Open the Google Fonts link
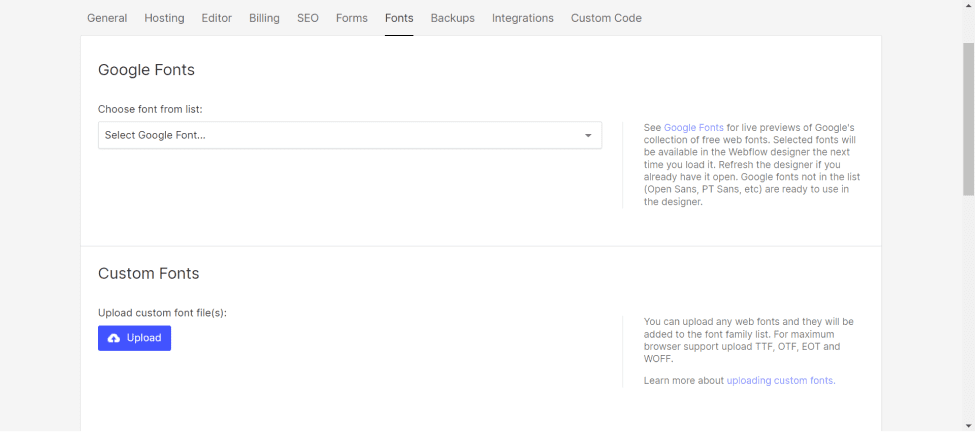This screenshot has width=975, height=432. (x=693, y=128)
